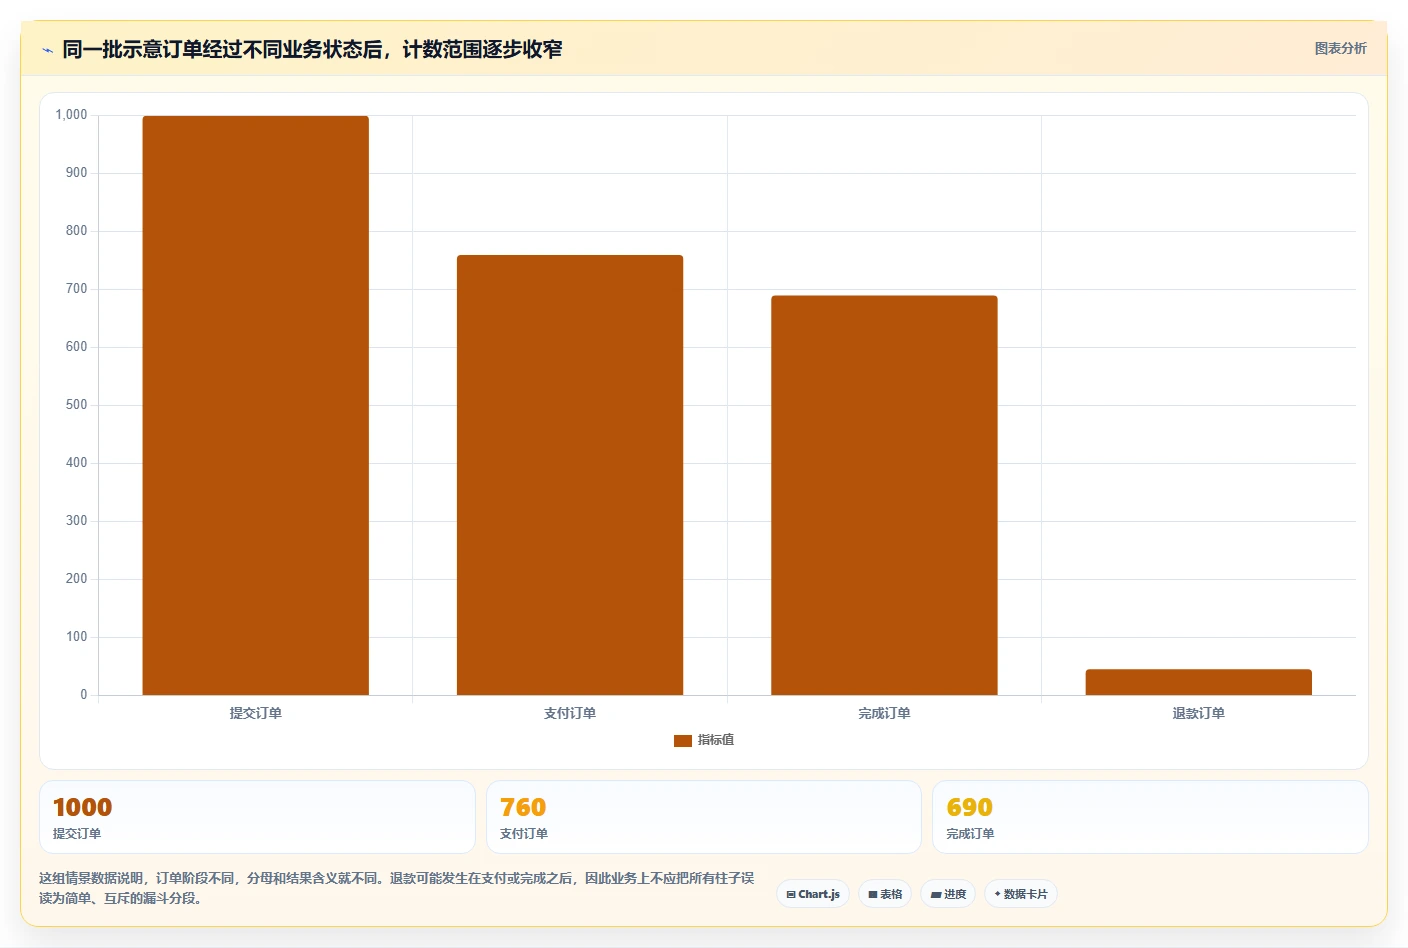Click the 完成订单 bar in the chart

884,495
